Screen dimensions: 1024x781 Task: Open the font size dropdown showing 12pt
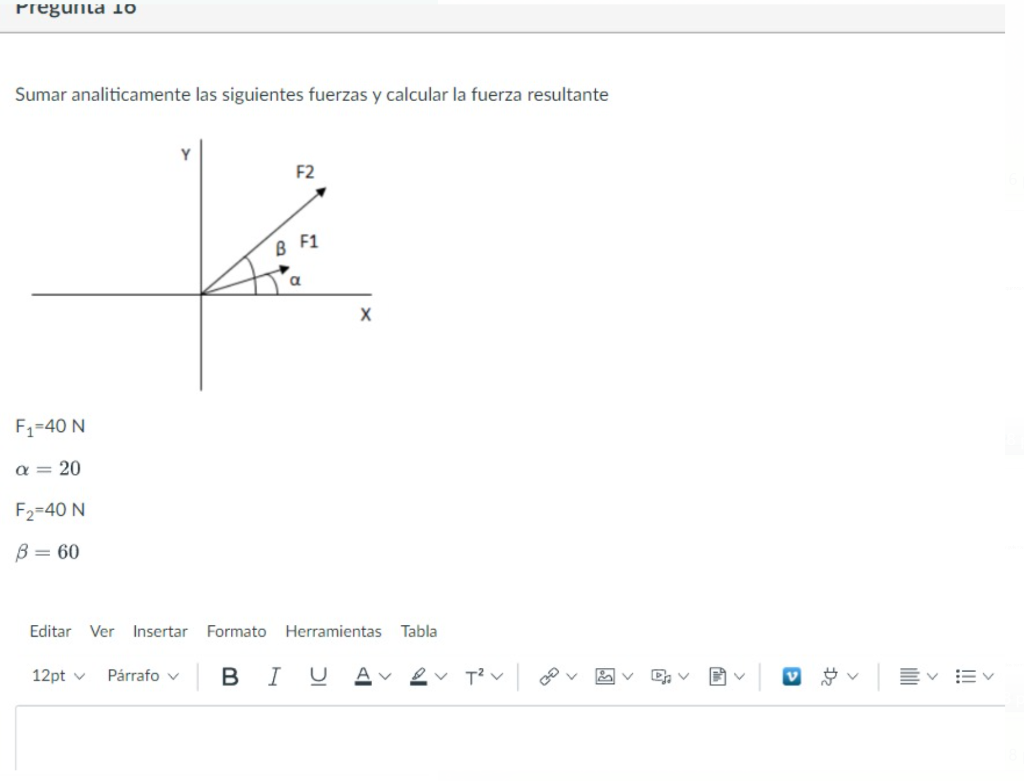coord(55,676)
